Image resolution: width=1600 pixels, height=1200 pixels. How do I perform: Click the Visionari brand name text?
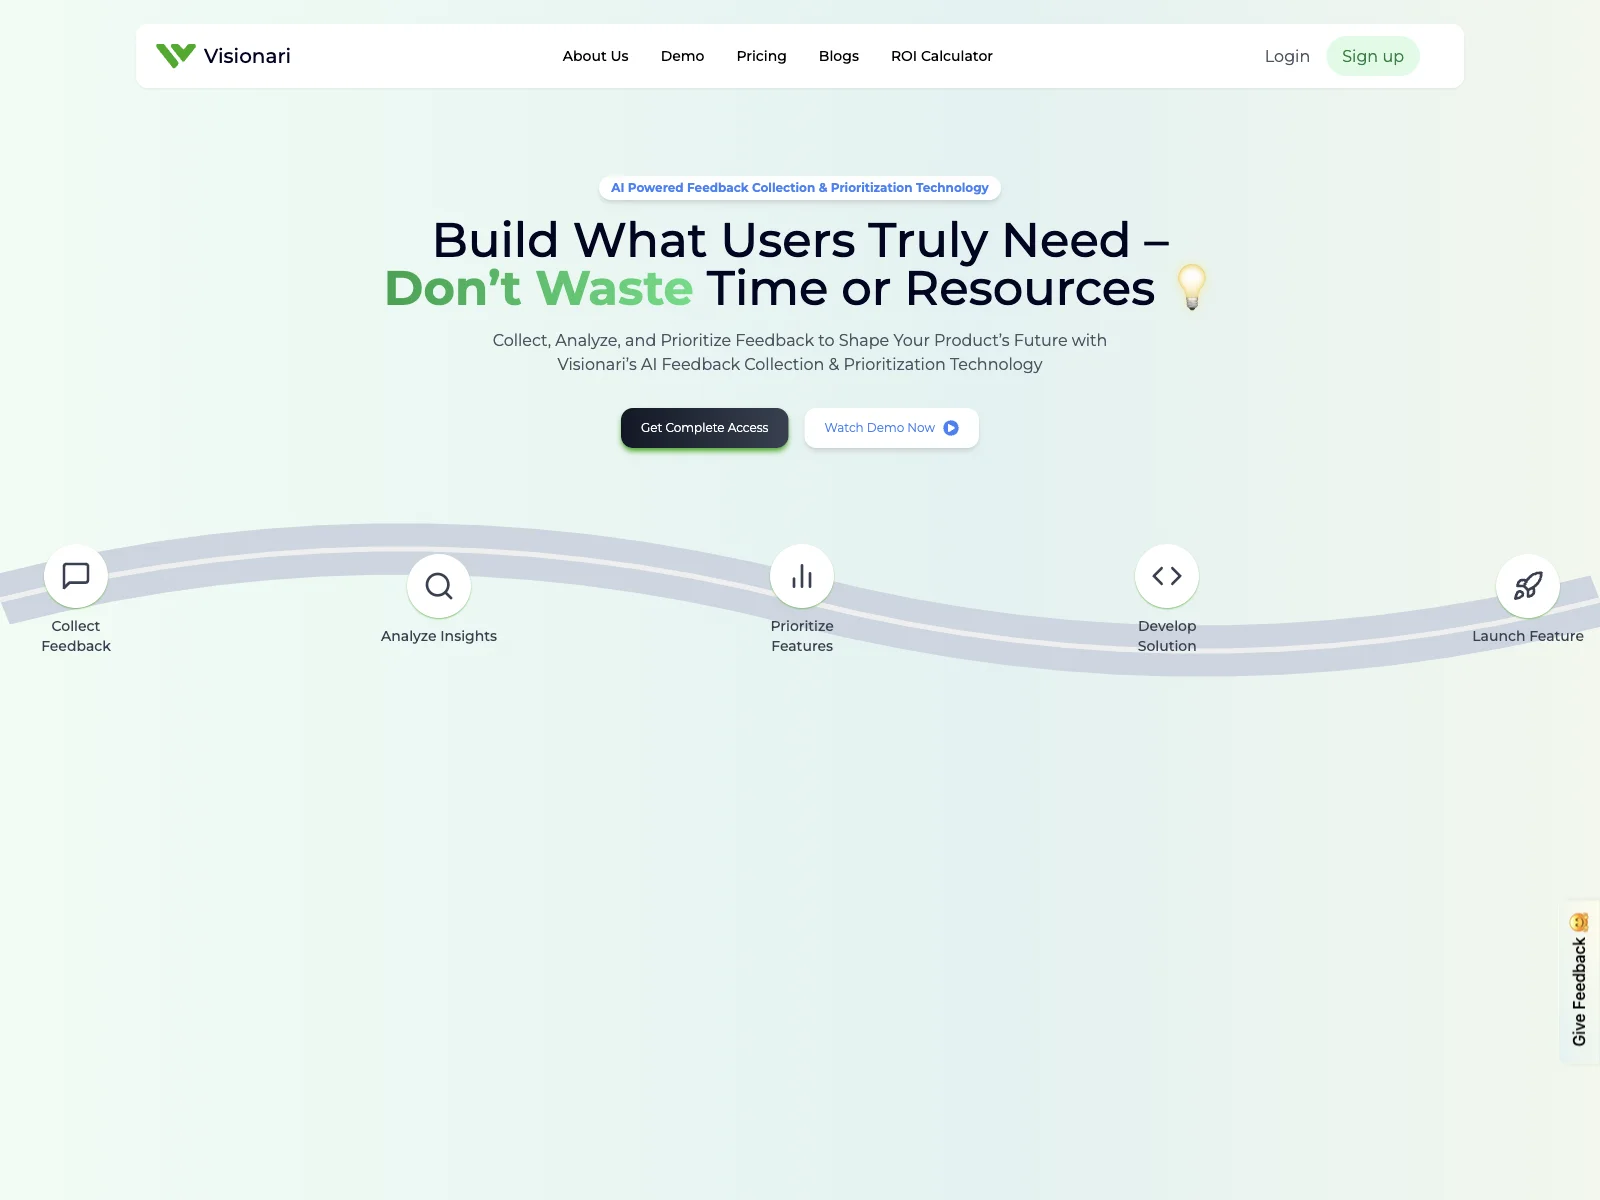click(247, 56)
